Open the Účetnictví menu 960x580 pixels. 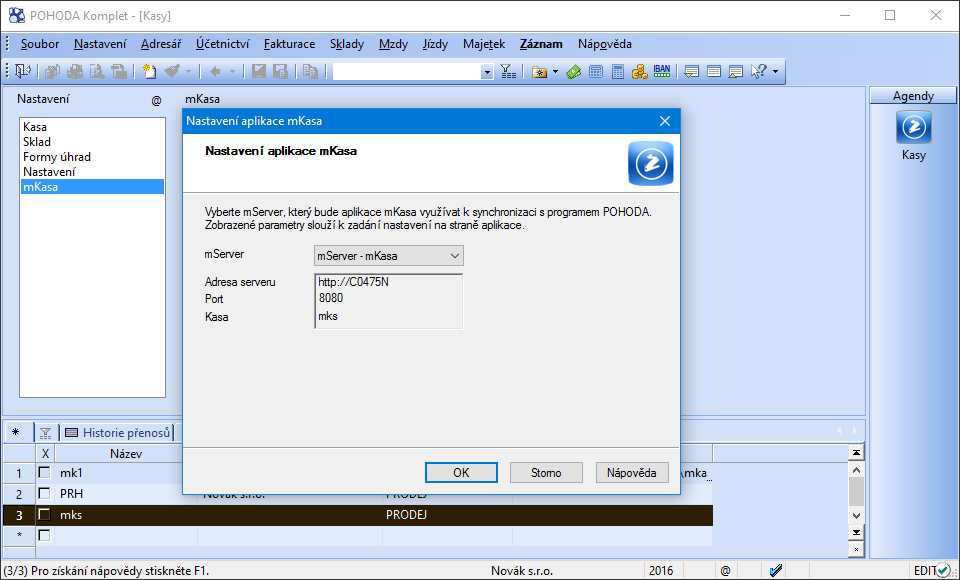pos(223,44)
